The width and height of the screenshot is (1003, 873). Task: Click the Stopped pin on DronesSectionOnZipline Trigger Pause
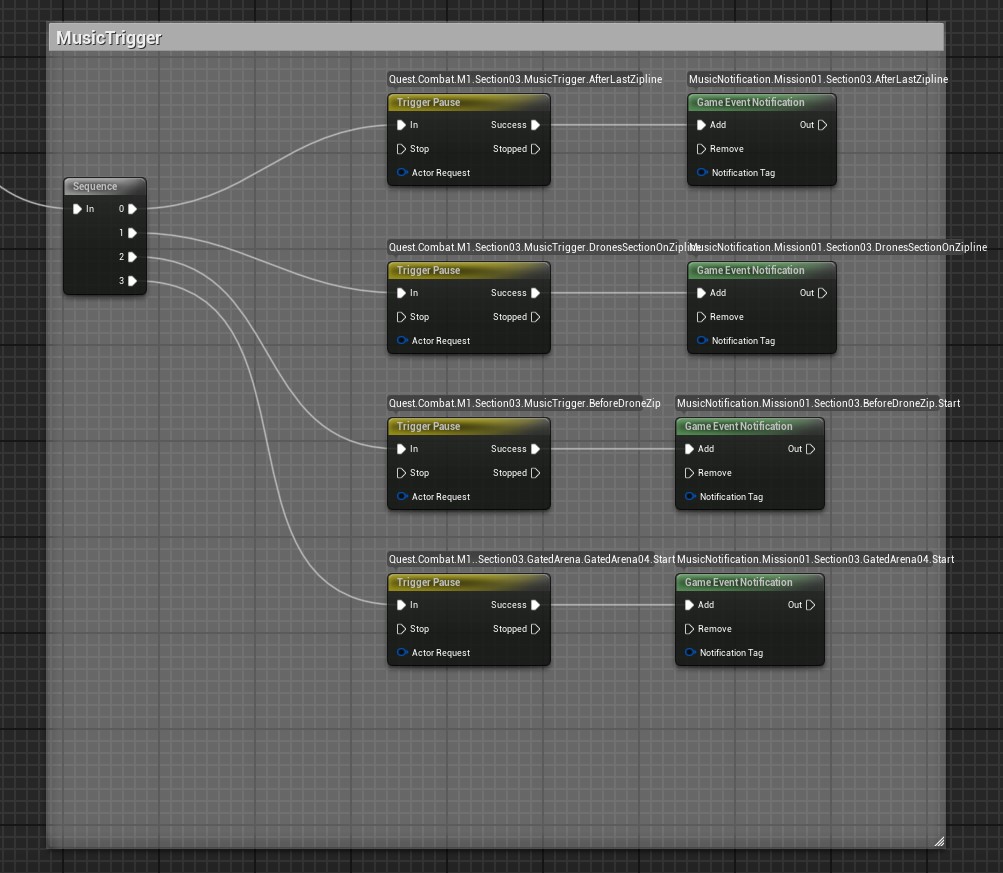point(536,317)
